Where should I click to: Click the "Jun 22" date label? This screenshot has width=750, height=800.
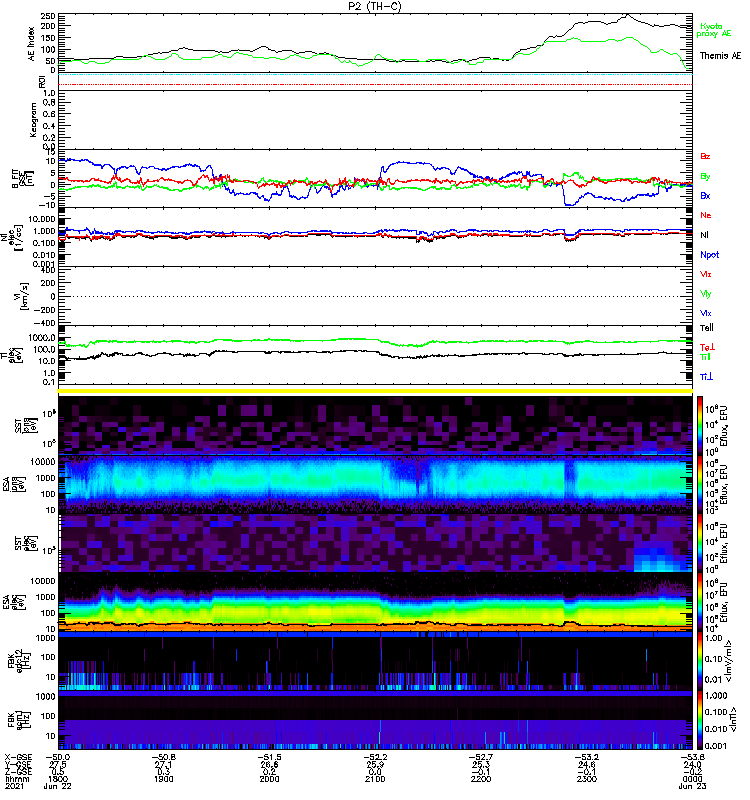click(58, 786)
